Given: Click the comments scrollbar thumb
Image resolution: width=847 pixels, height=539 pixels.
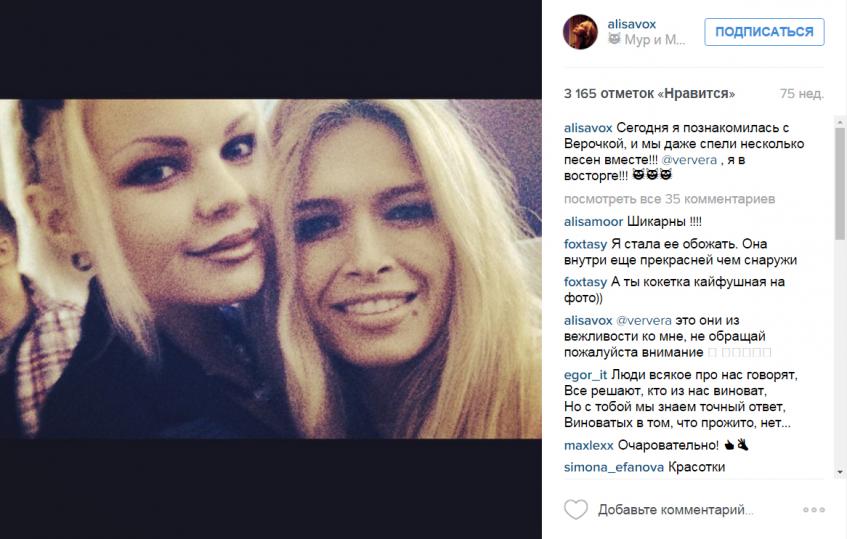Looking at the screenshot, I should (x=840, y=183).
